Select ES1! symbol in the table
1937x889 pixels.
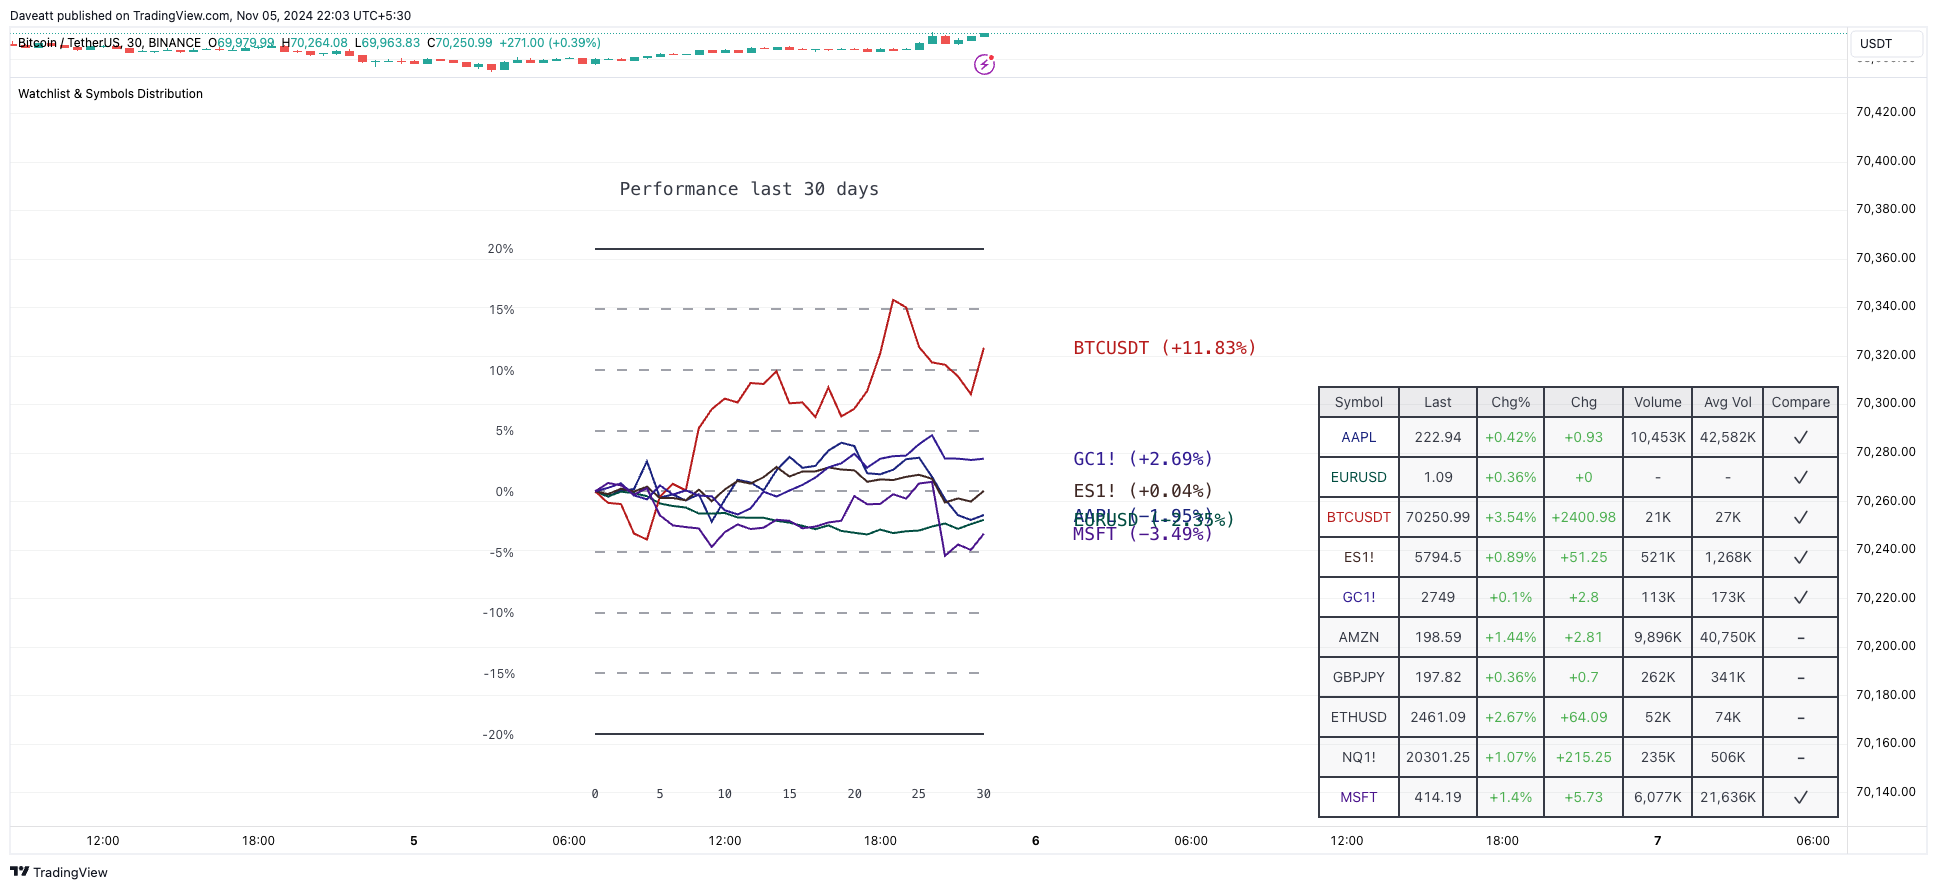click(1359, 557)
